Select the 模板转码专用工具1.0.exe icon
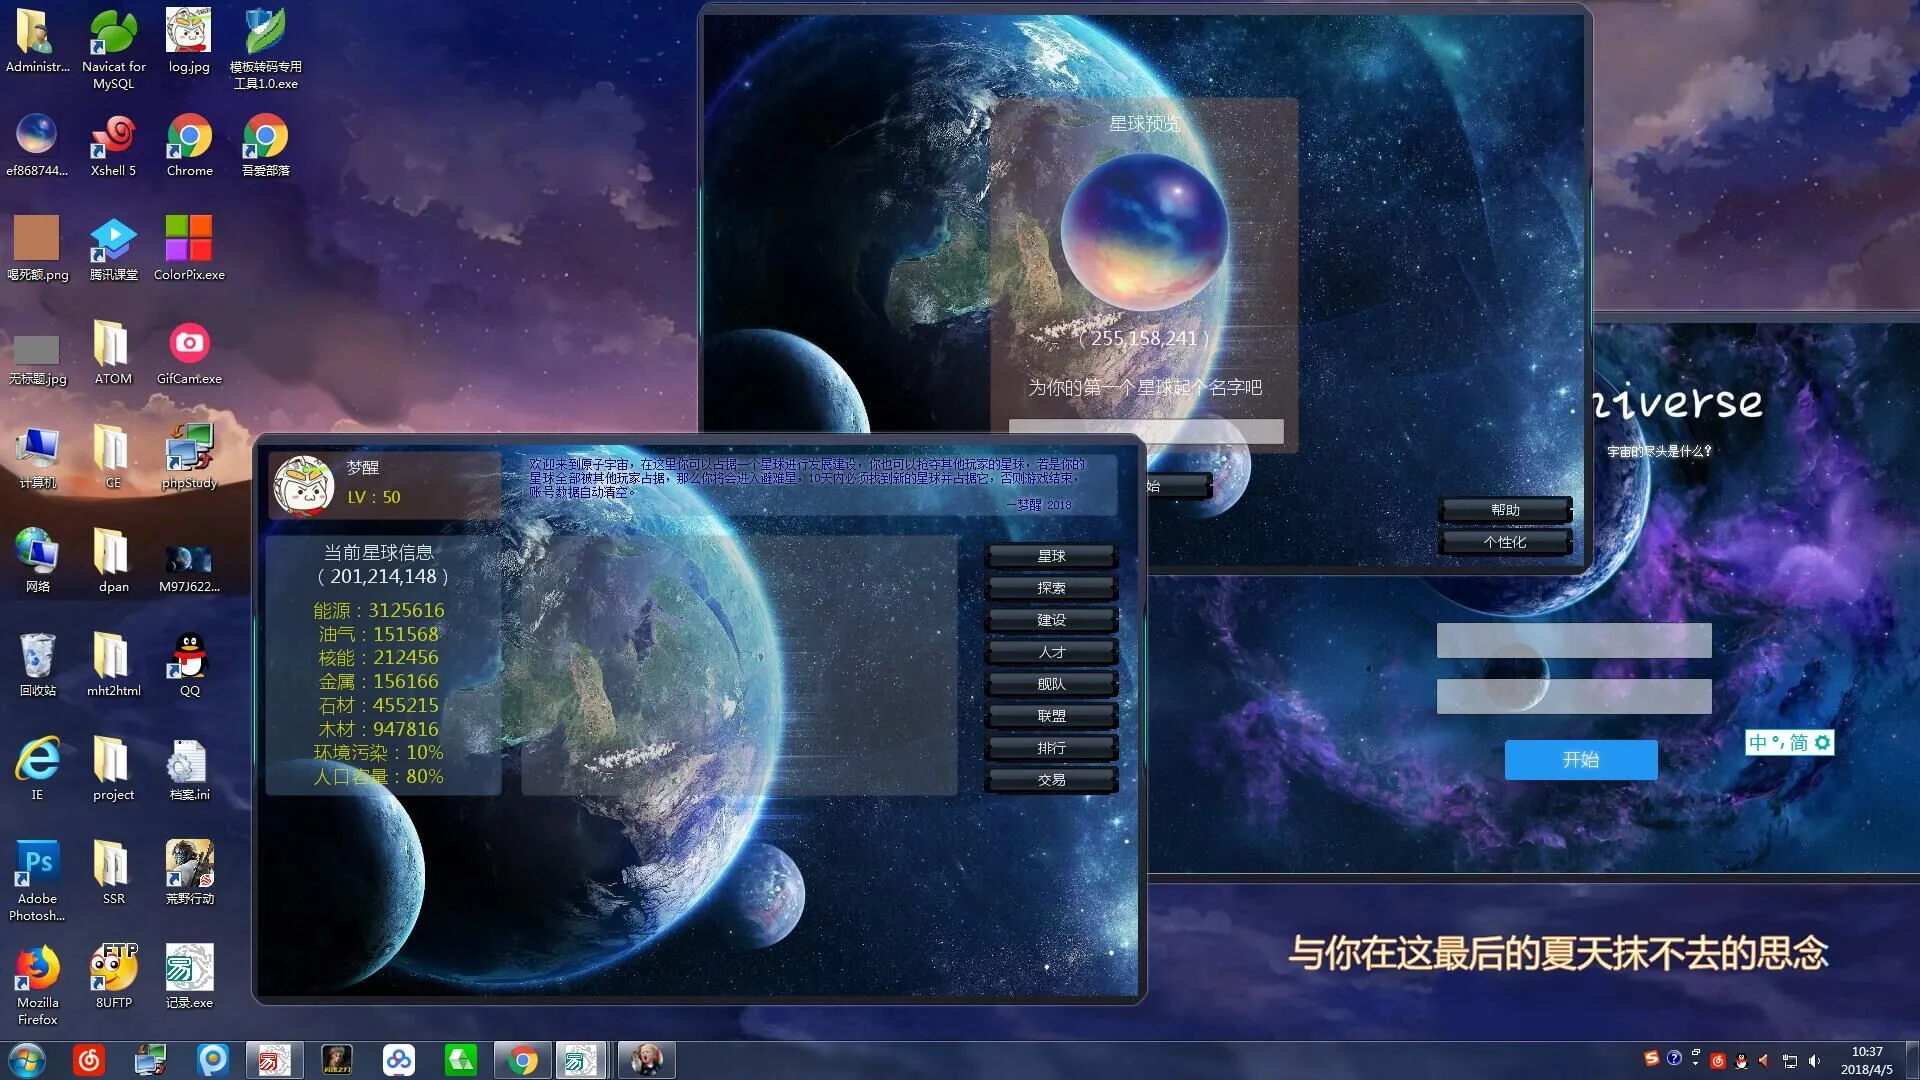1920x1080 pixels. (265, 50)
